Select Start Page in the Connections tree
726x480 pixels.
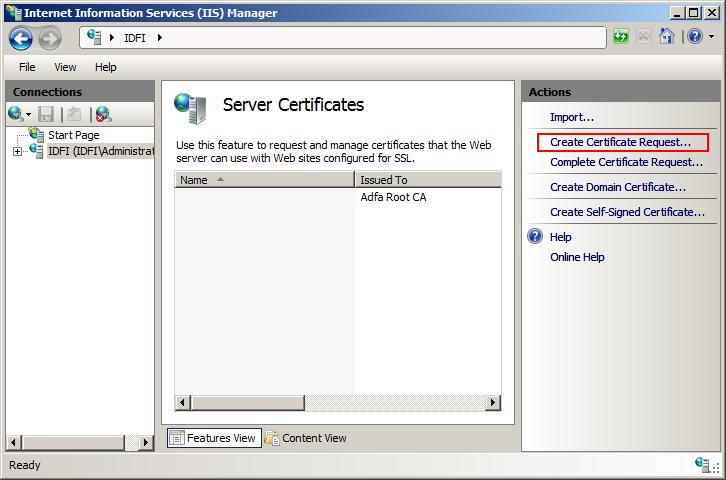point(74,135)
